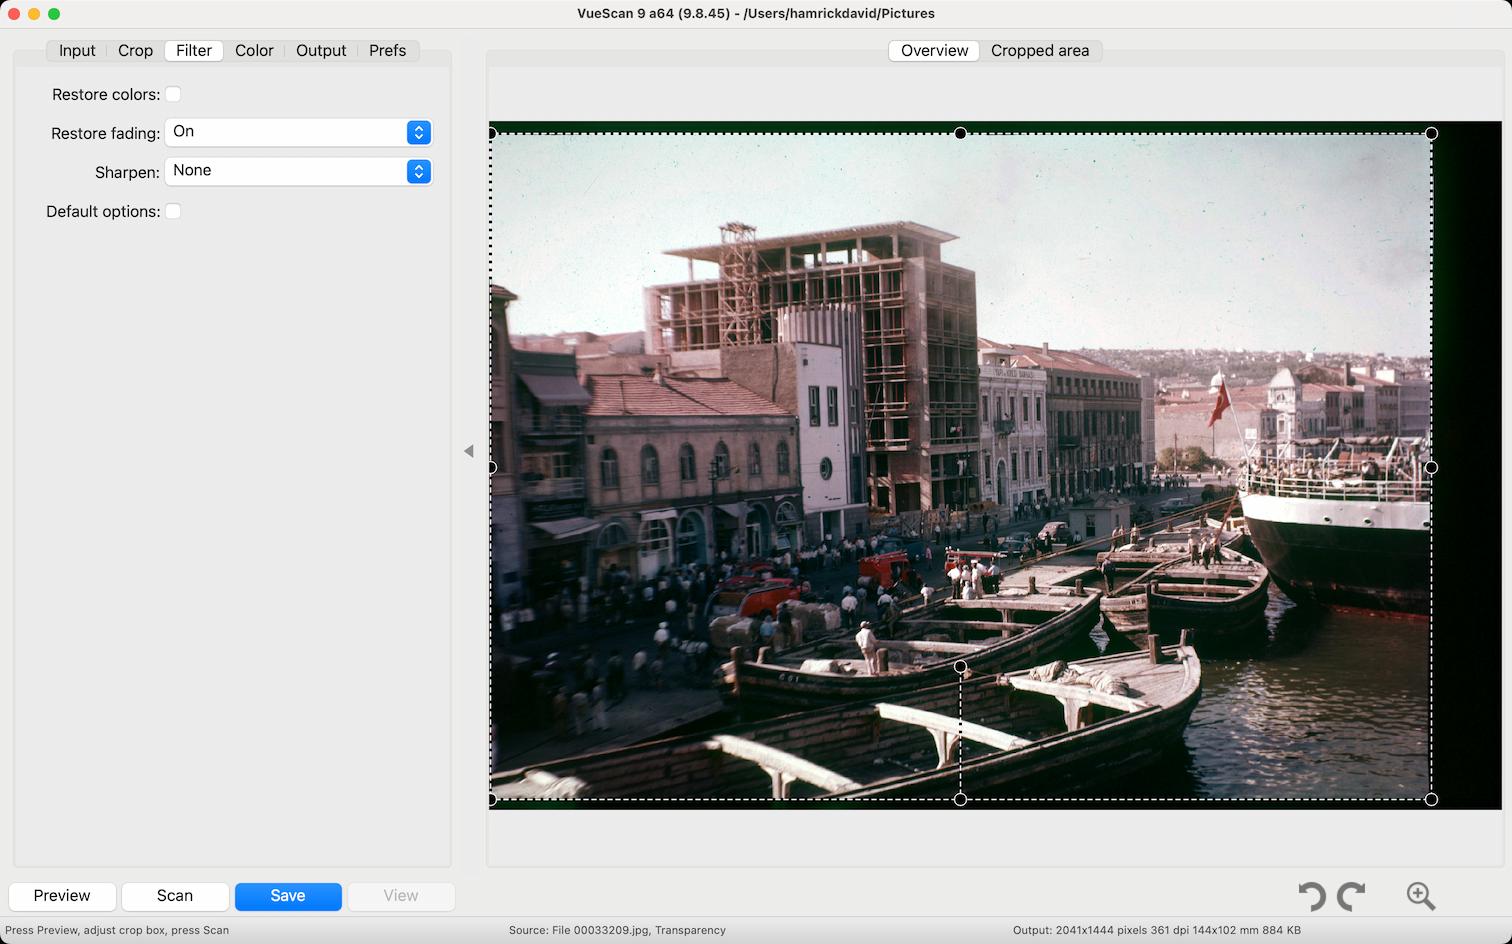Start scanning with the Scan button

pyautogui.click(x=174, y=896)
